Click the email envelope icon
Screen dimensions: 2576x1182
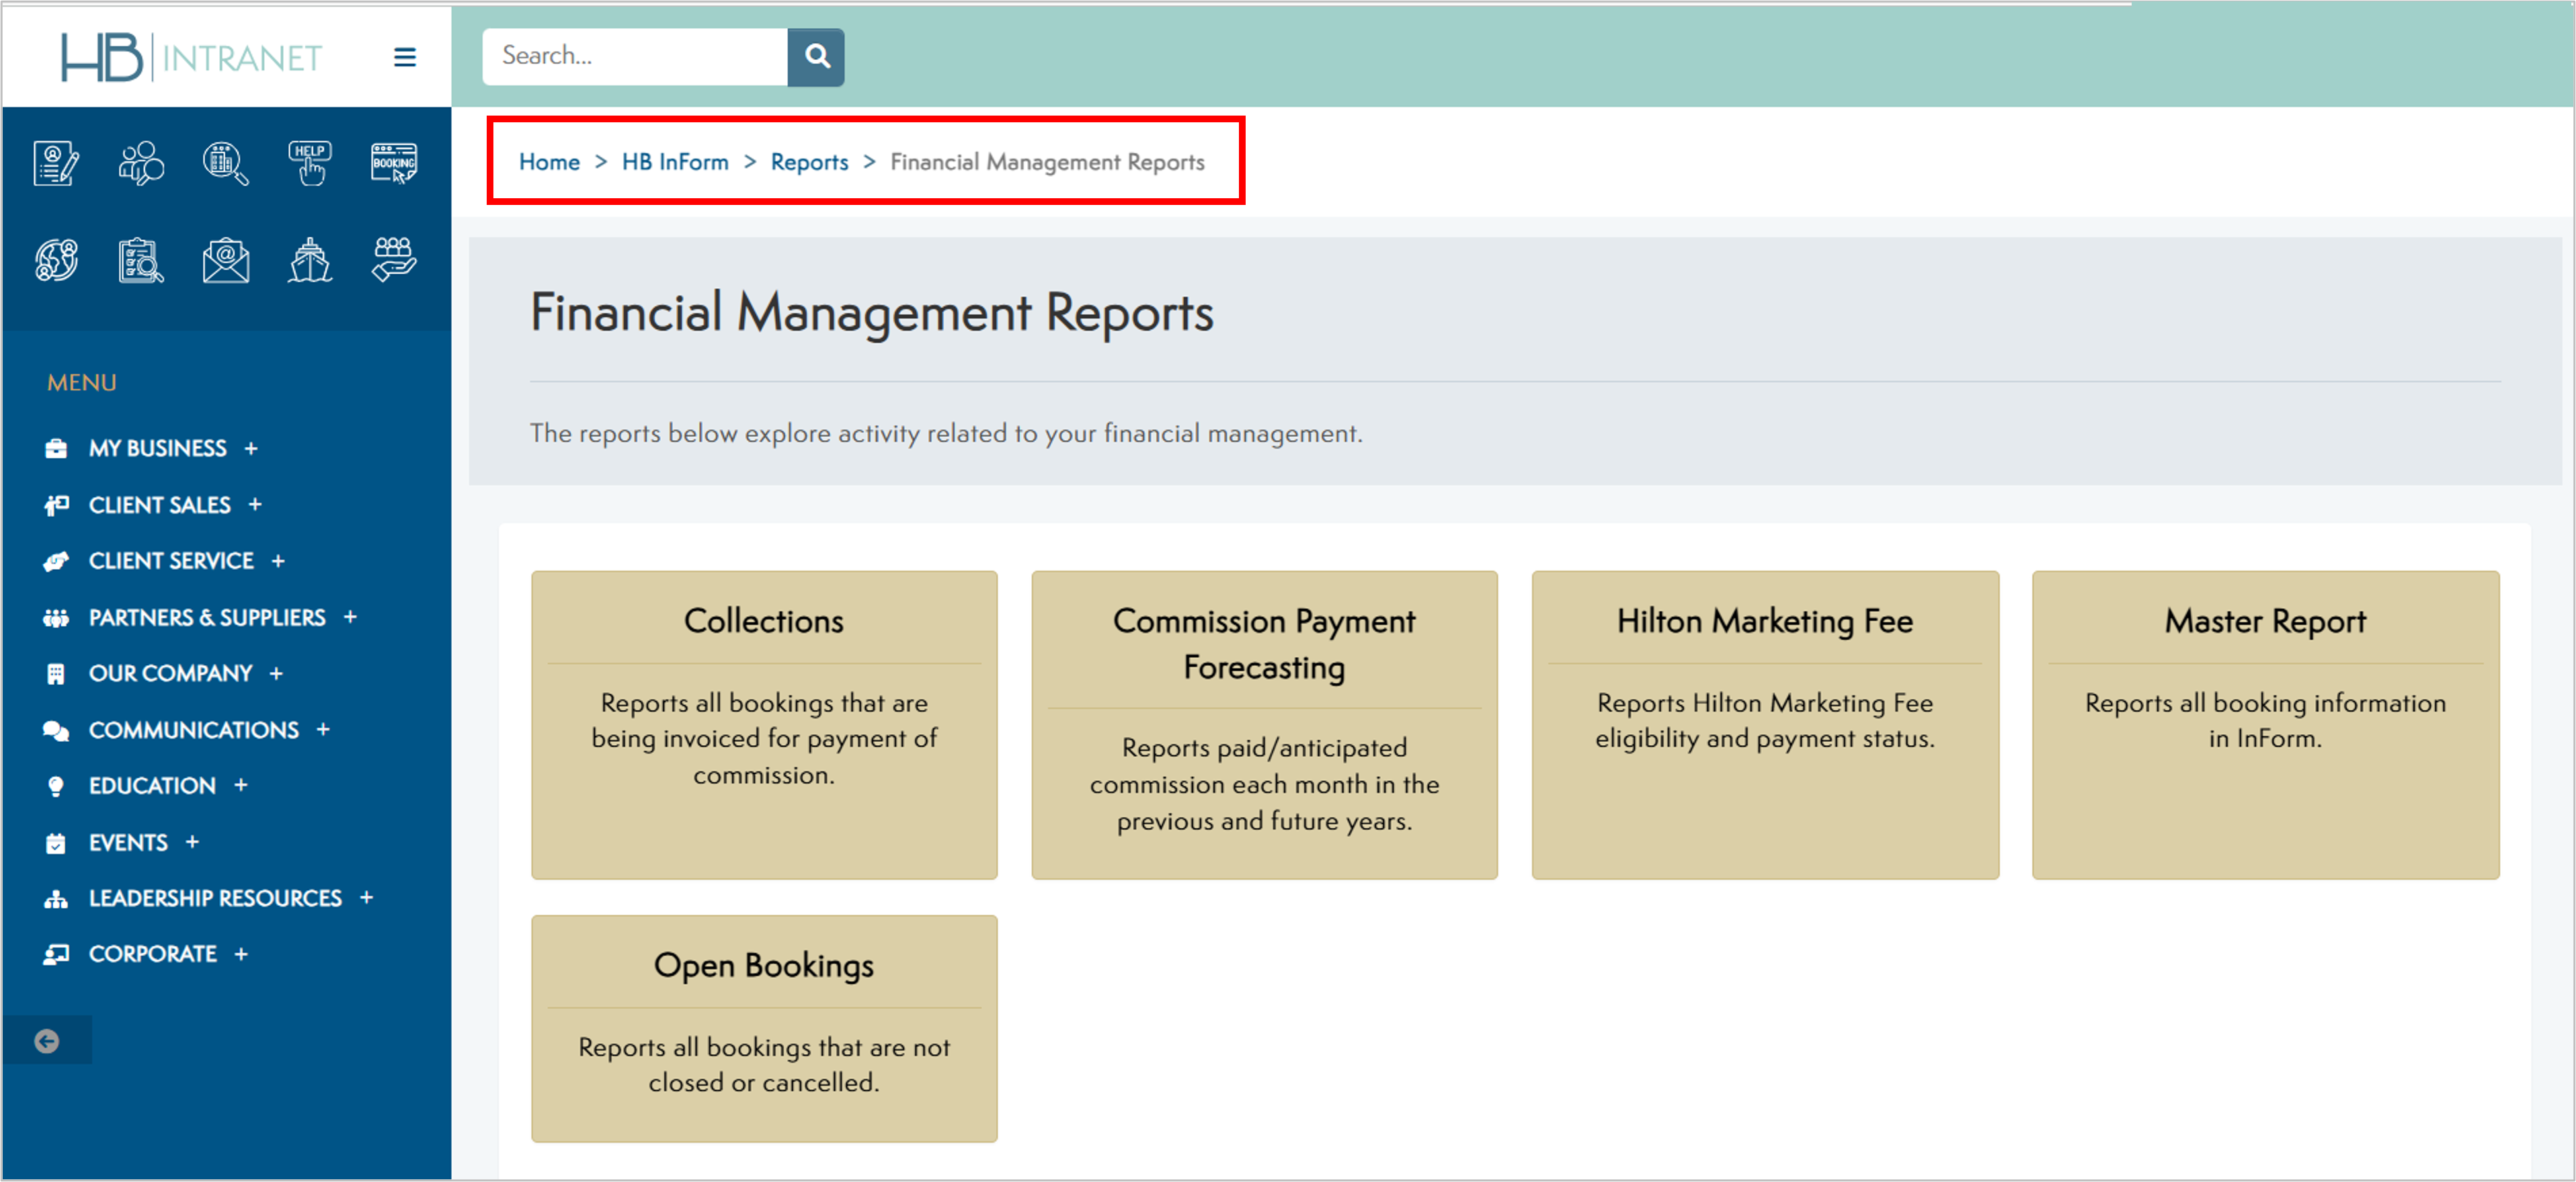click(x=224, y=260)
